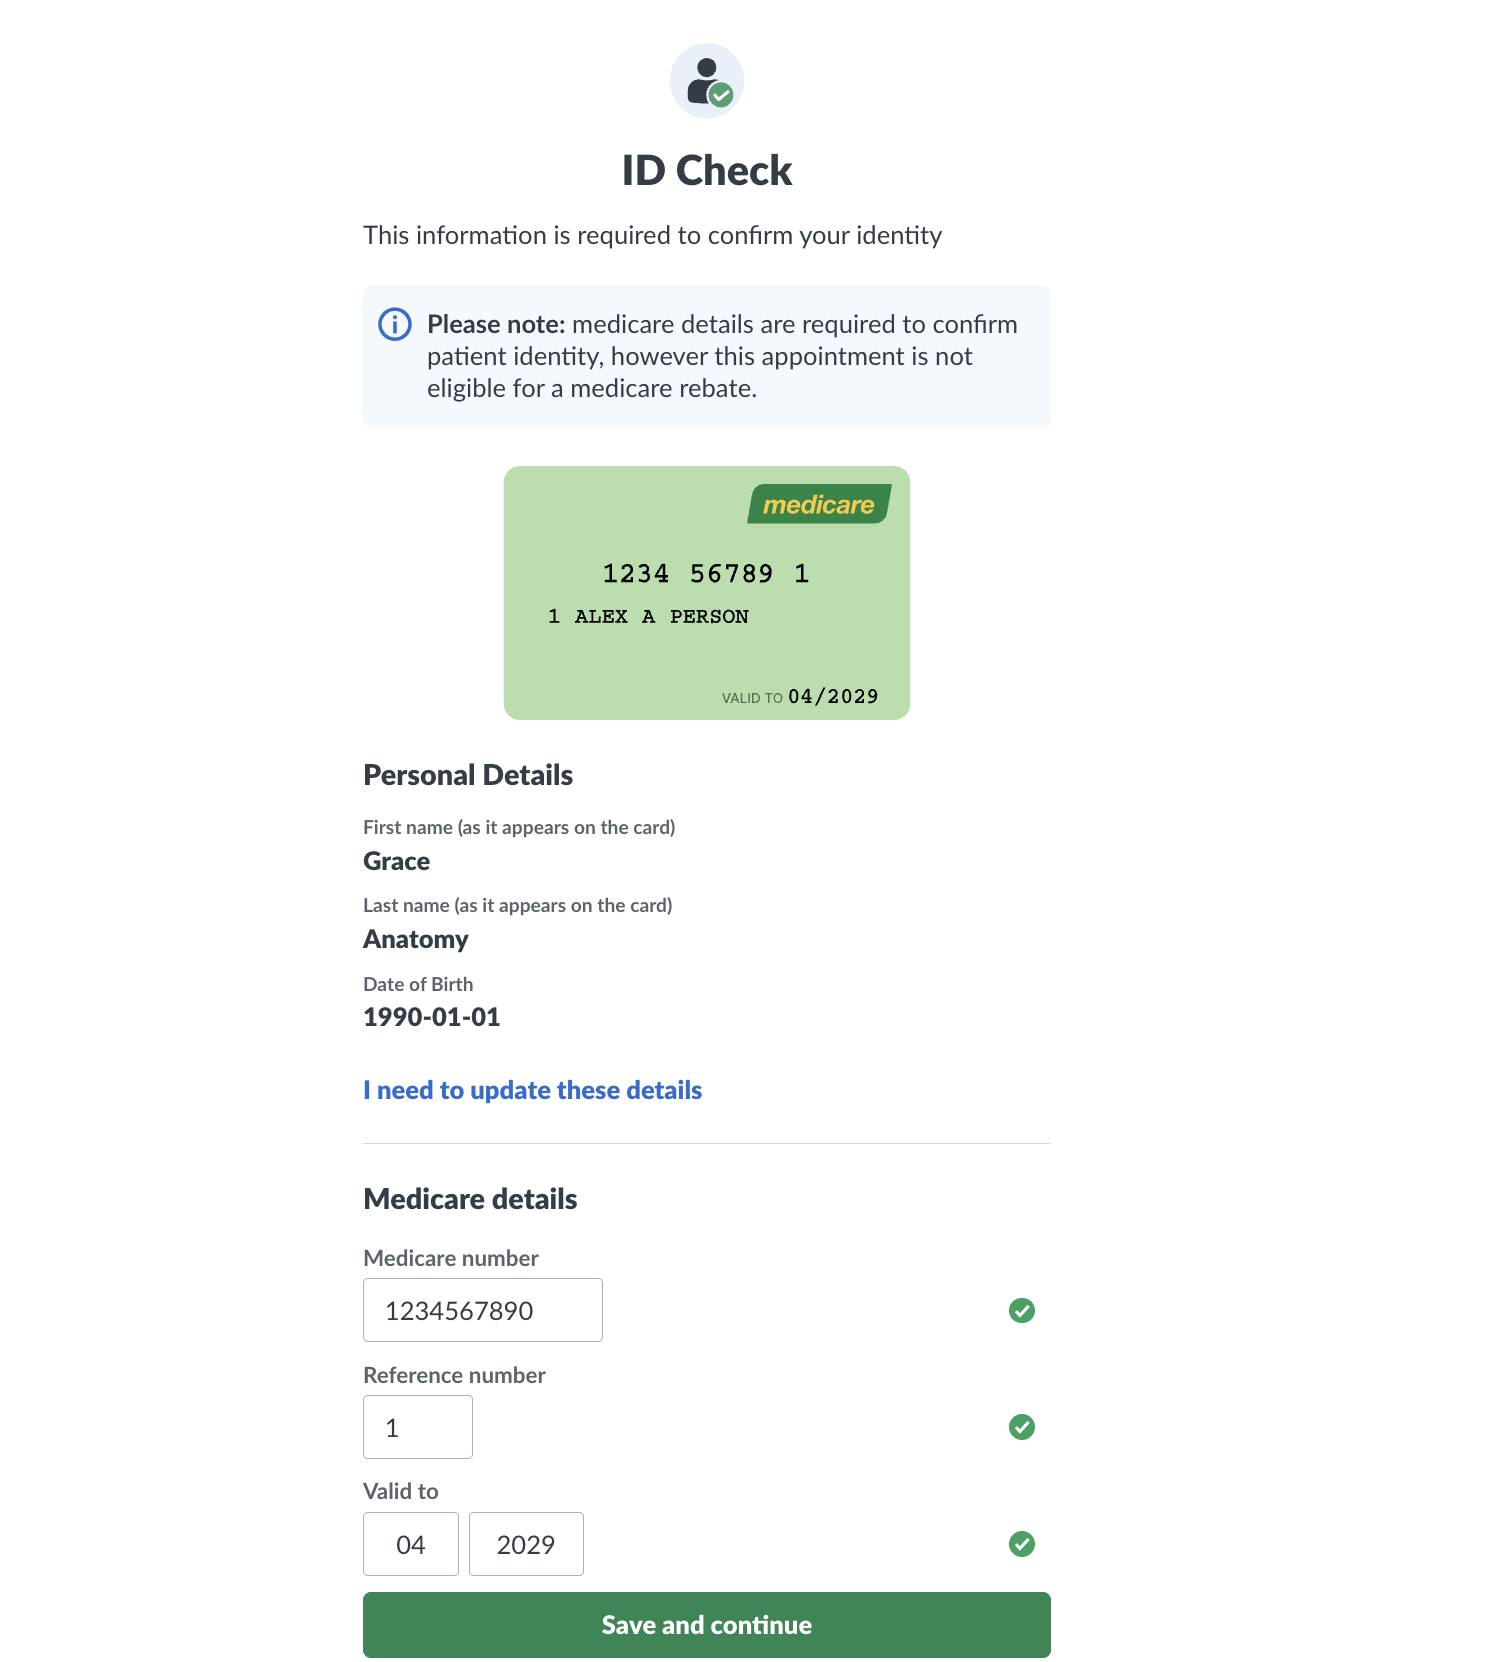
Task: Click the ID Check person icon
Action: 706,81
